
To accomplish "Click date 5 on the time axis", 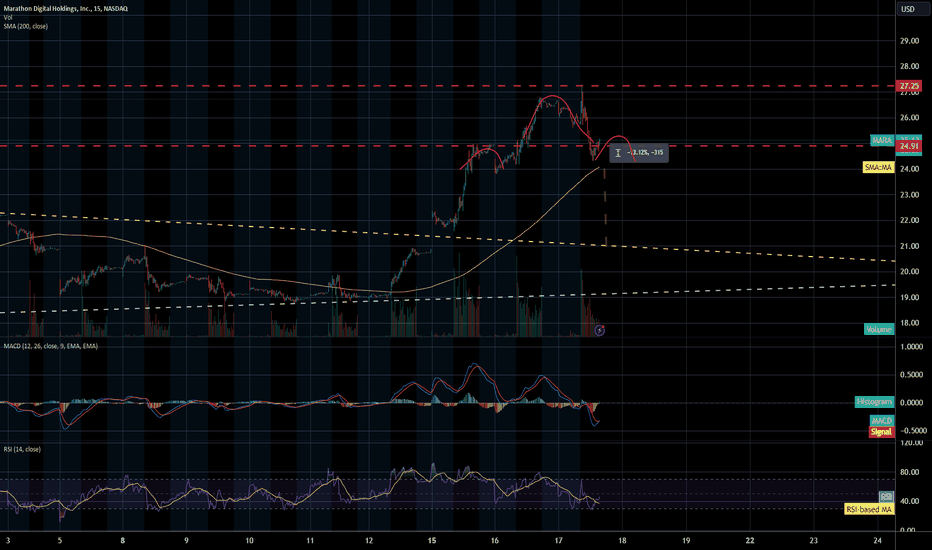I will tap(59, 540).
